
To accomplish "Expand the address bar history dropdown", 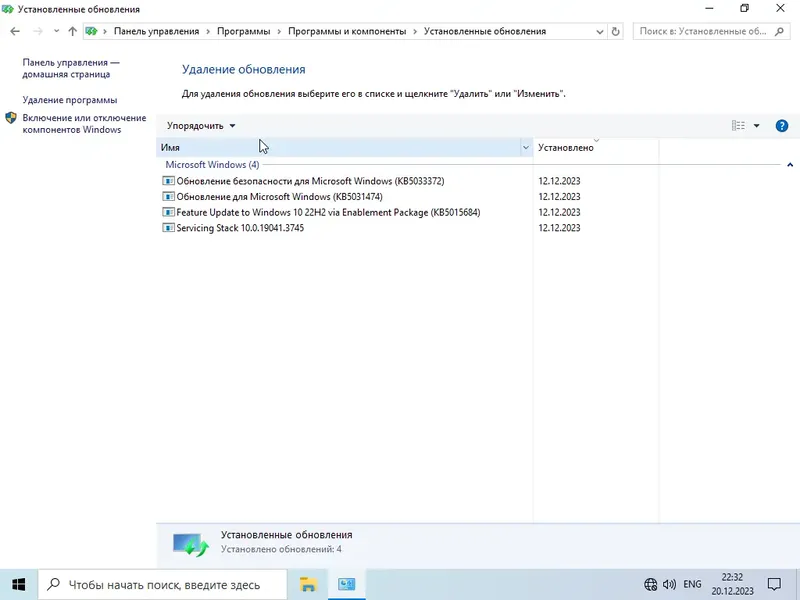I will [x=599, y=31].
